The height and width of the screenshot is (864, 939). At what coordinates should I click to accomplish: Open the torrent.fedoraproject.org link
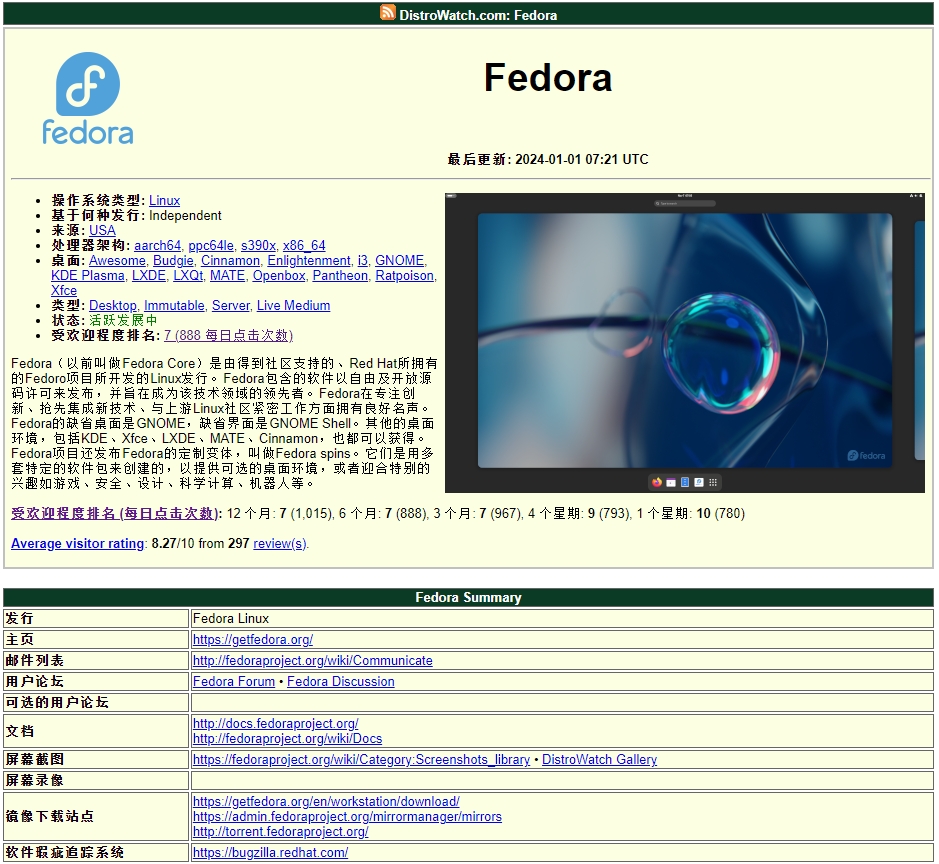pyautogui.click(x=280, y=831)
